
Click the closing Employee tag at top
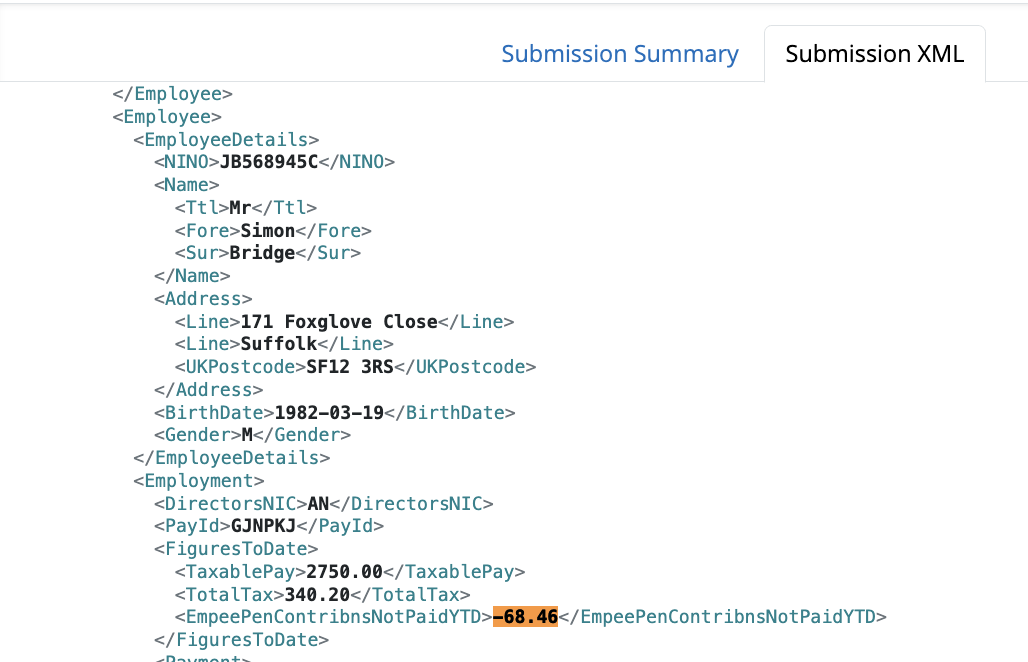pyautogui.click(x=172, y=93)
